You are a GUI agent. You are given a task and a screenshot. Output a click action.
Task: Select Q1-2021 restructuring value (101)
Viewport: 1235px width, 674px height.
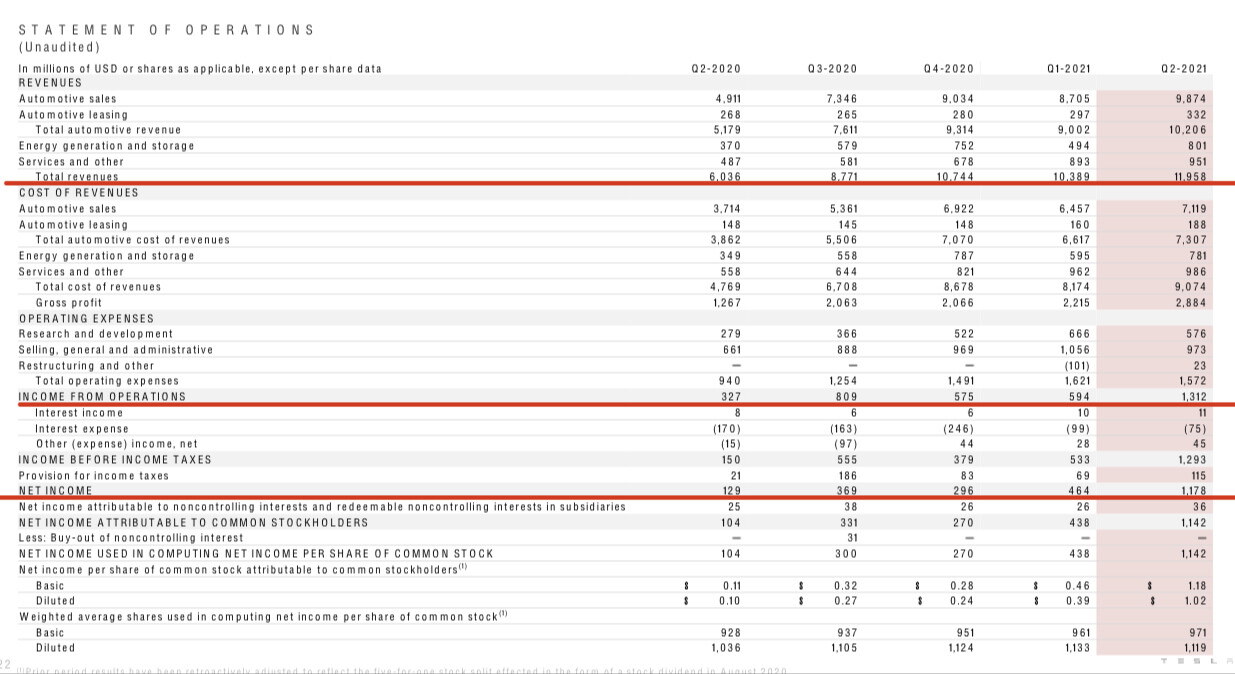click(1077, 365)
